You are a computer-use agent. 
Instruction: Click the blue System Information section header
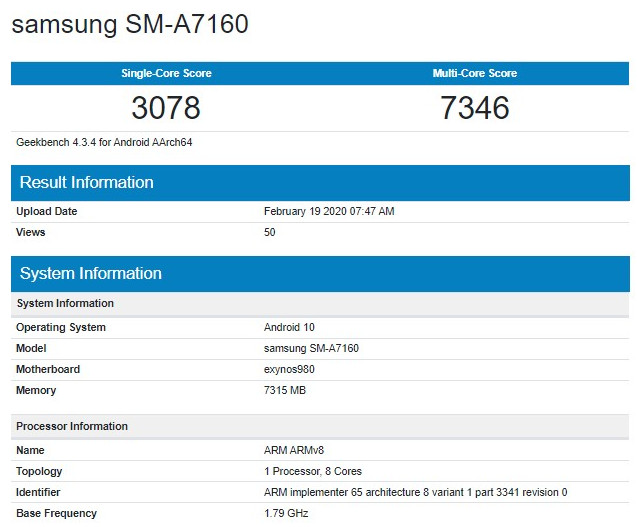pyautogui.click(x=320, y=274)
